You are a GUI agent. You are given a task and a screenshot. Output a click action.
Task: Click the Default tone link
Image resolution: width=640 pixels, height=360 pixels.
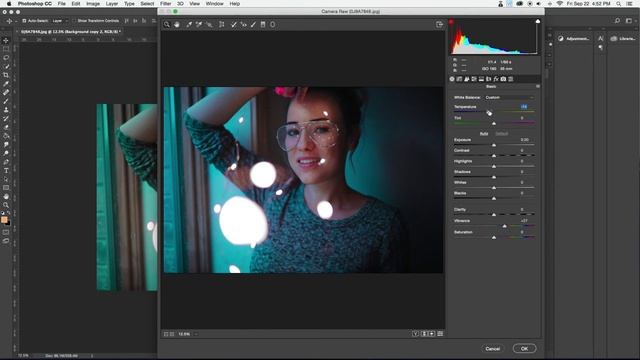point(502,133)
